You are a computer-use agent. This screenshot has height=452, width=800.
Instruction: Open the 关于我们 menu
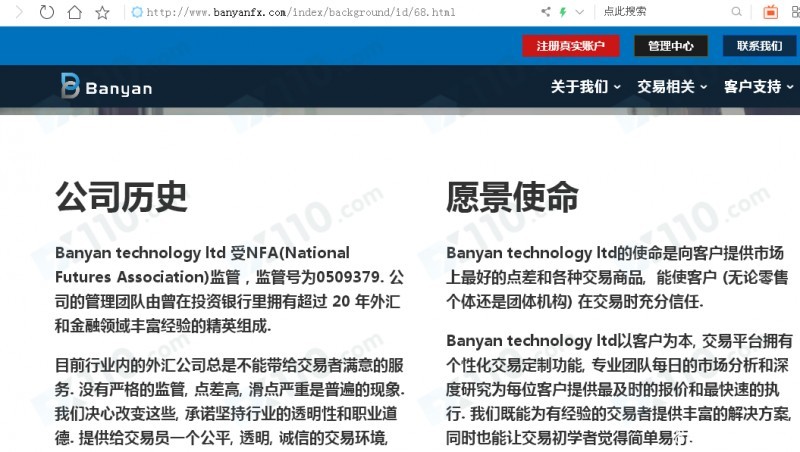pyautogui.click(x=585, y=87)
